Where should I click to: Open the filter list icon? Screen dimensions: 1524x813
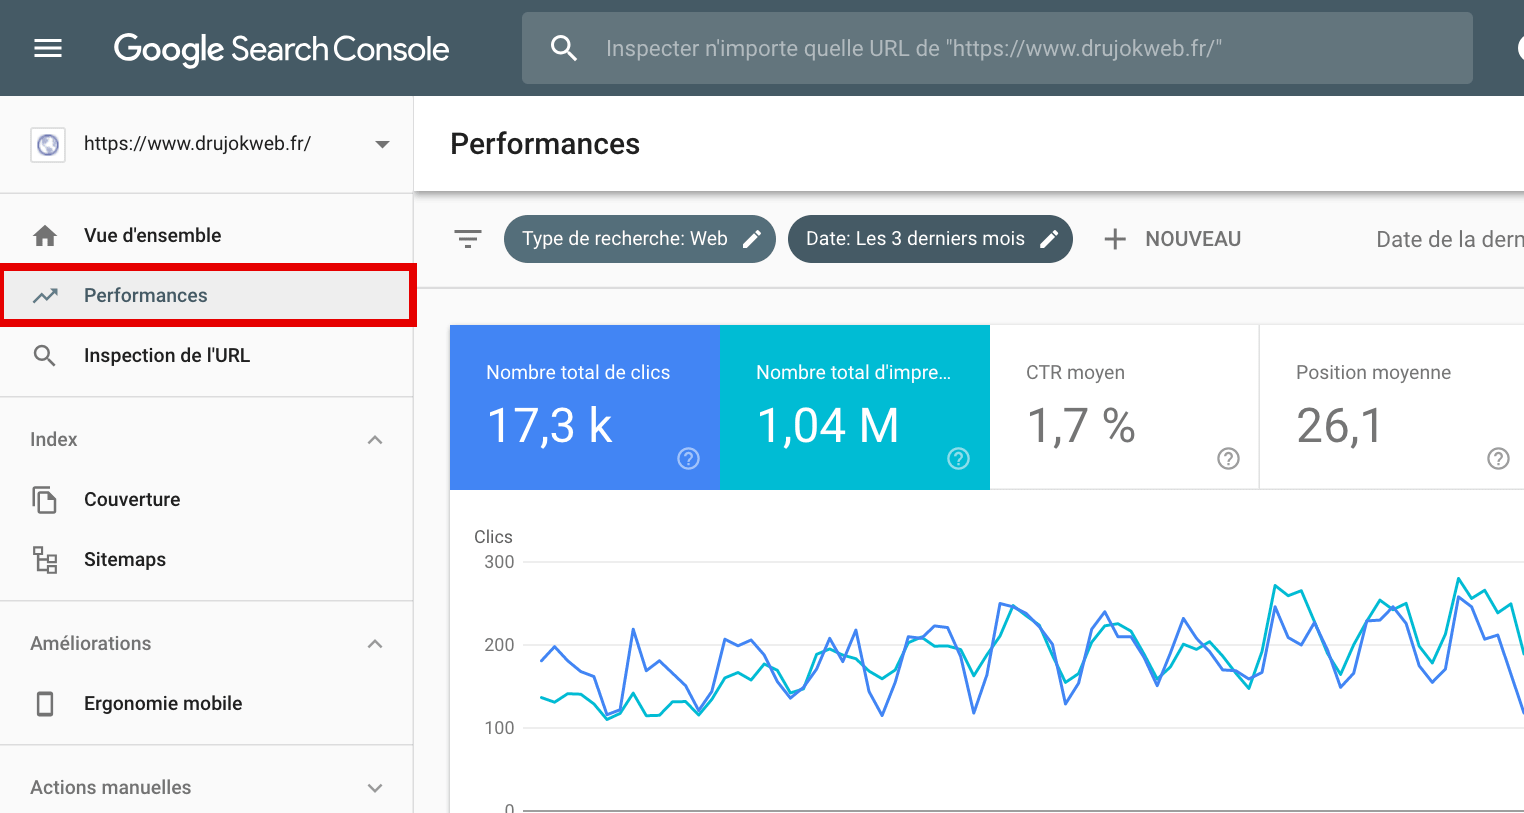point(468,239)
